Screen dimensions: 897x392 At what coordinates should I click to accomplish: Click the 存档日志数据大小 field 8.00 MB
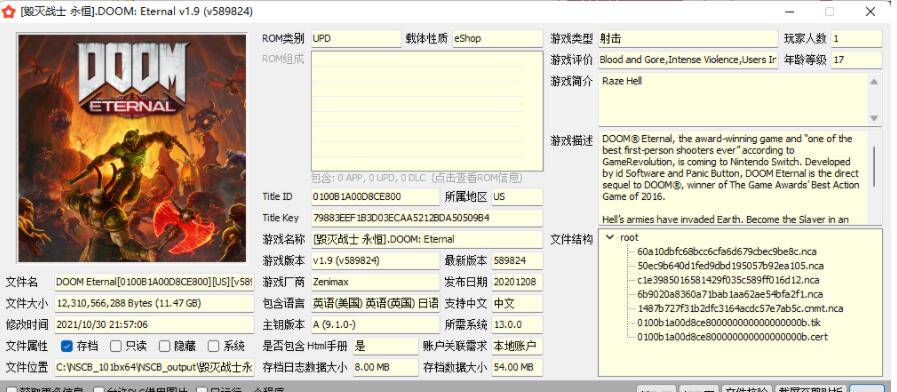[x=386, y=367]
